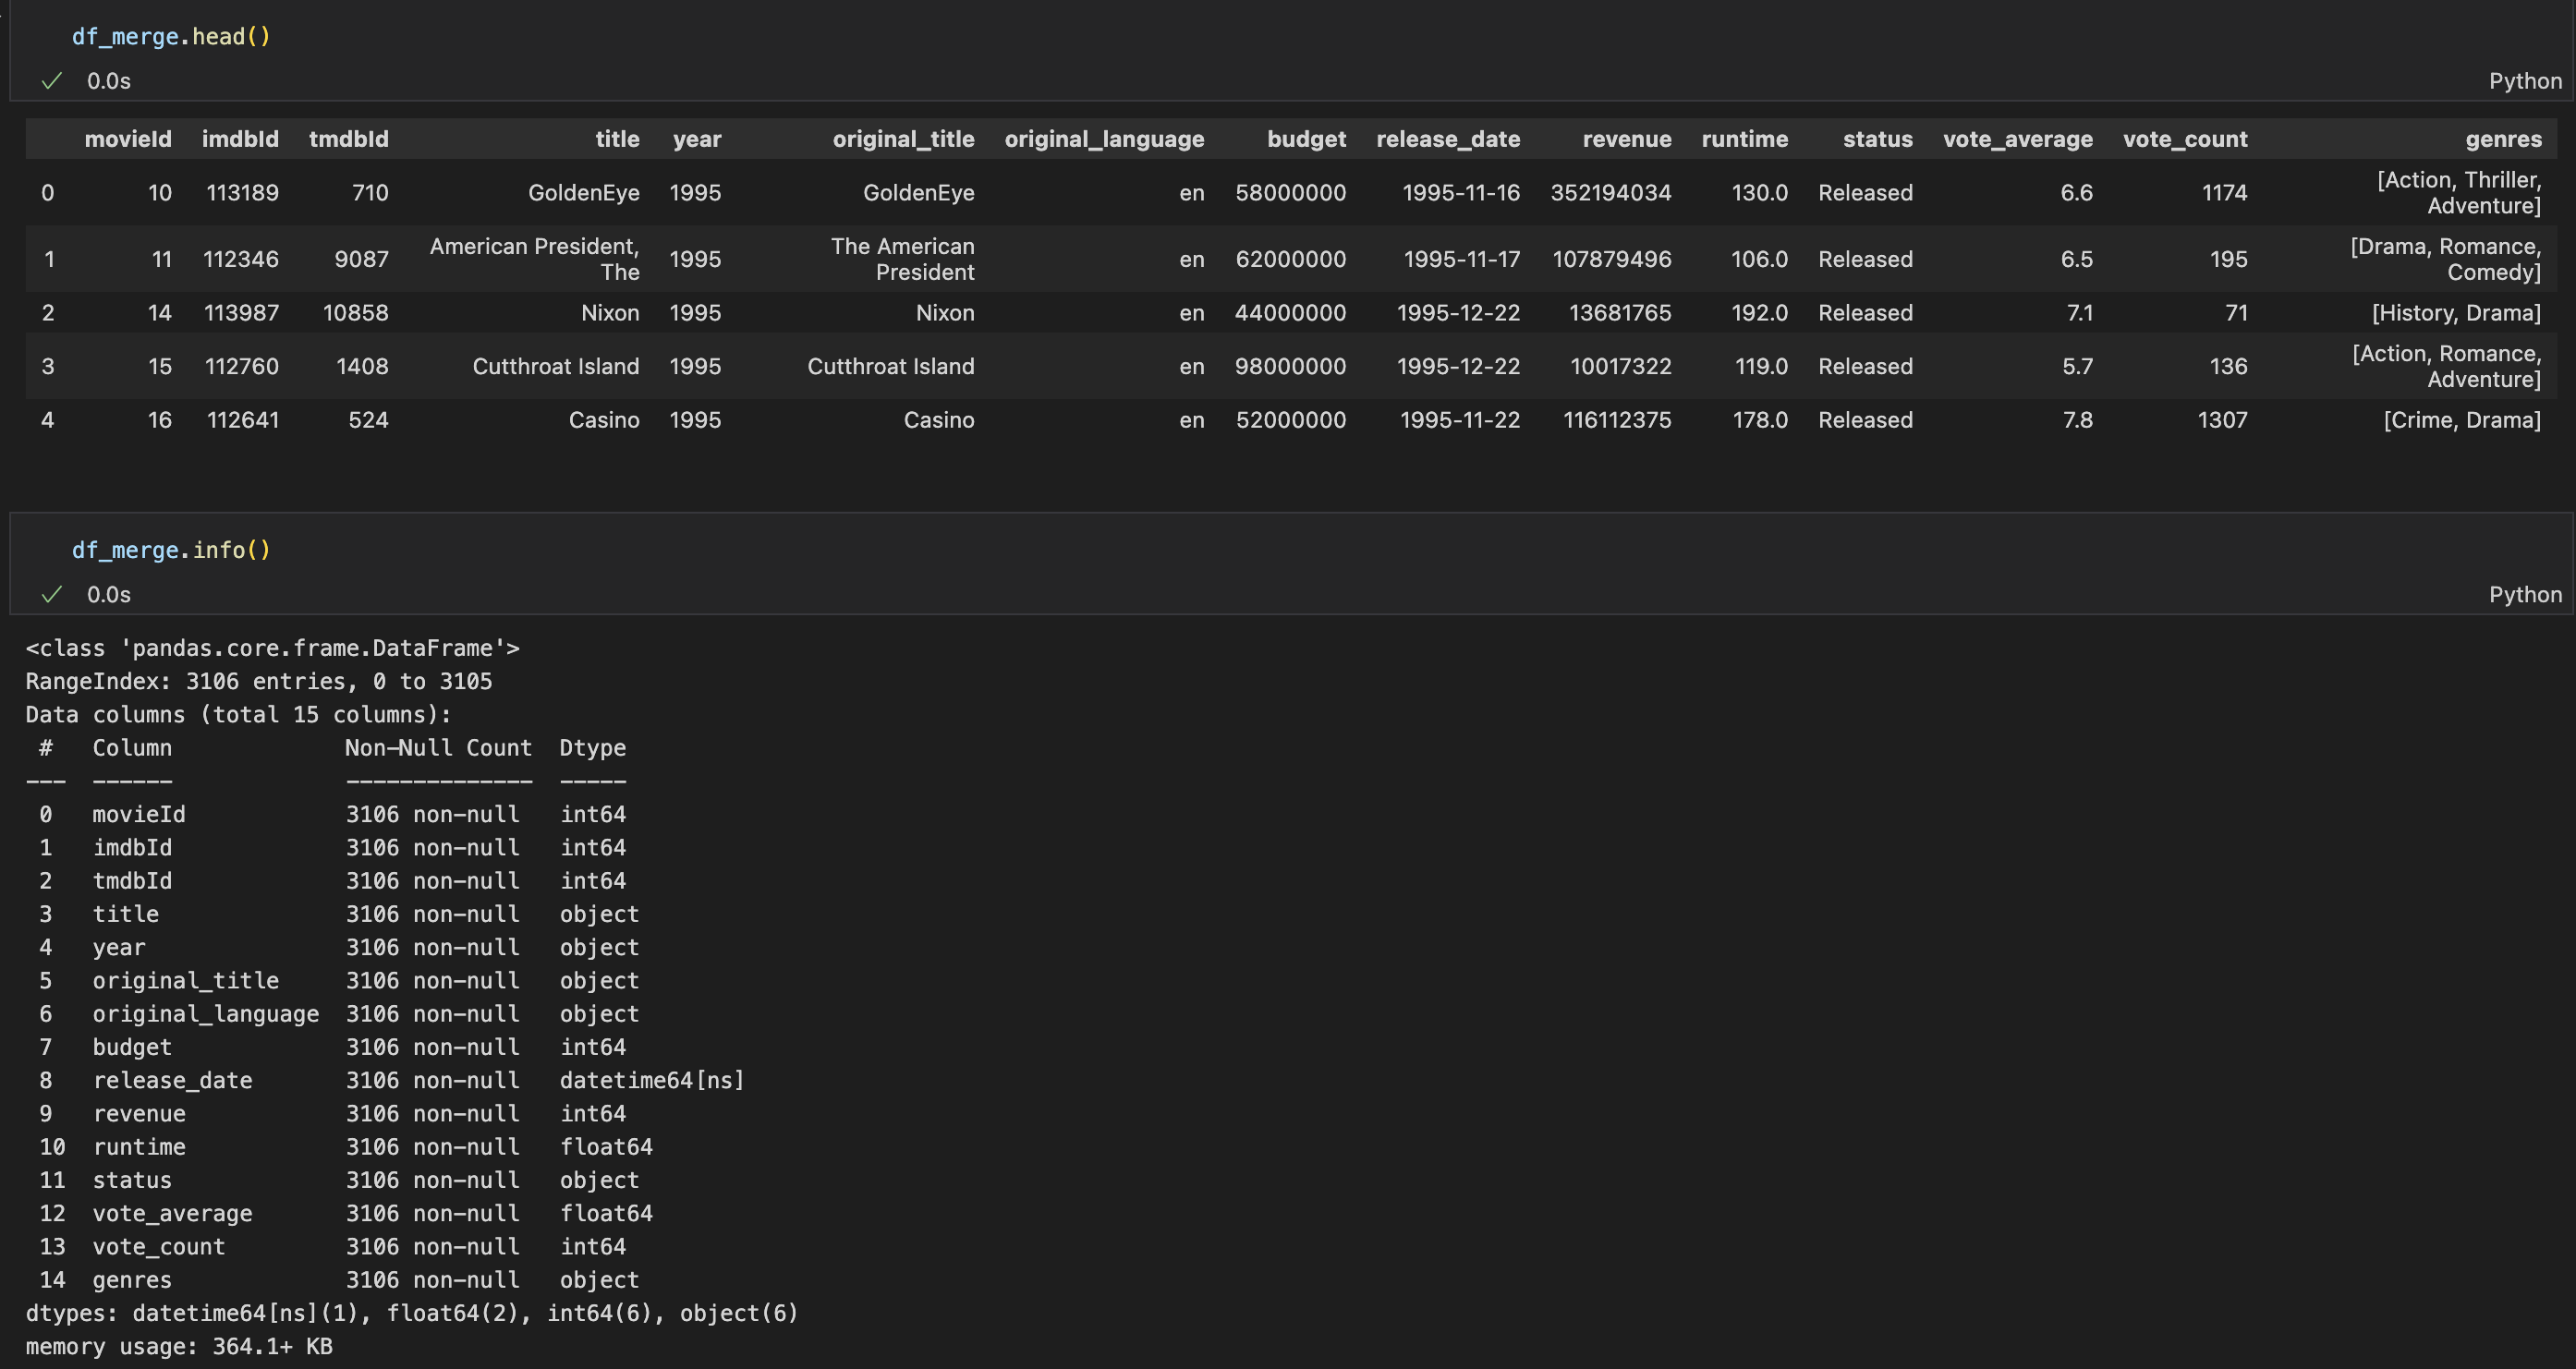Image resolution: width=2576 pixels, height=1369 pixels.
Task: Select the Casino title cell
Action: coord(604,420)
